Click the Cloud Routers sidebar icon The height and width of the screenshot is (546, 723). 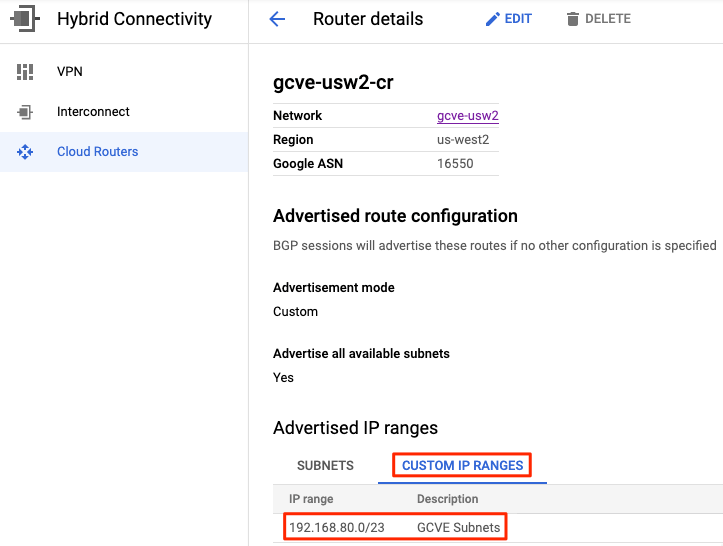25,152
